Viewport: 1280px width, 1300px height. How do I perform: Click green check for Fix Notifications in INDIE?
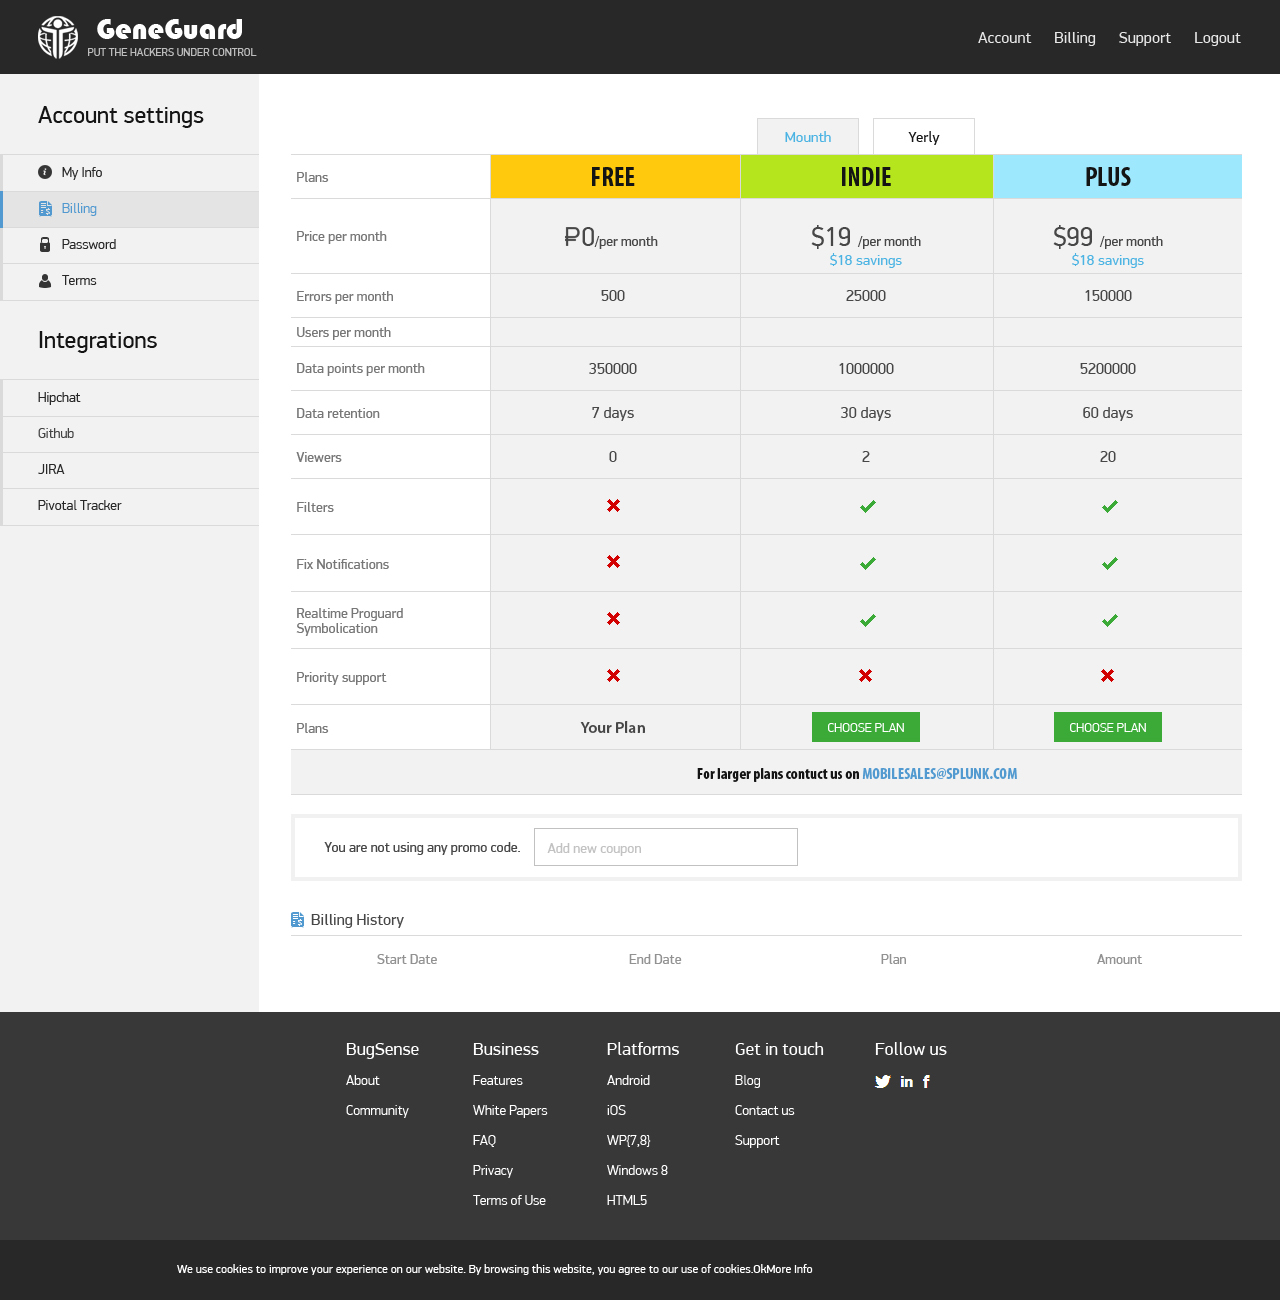pos(867,564)
